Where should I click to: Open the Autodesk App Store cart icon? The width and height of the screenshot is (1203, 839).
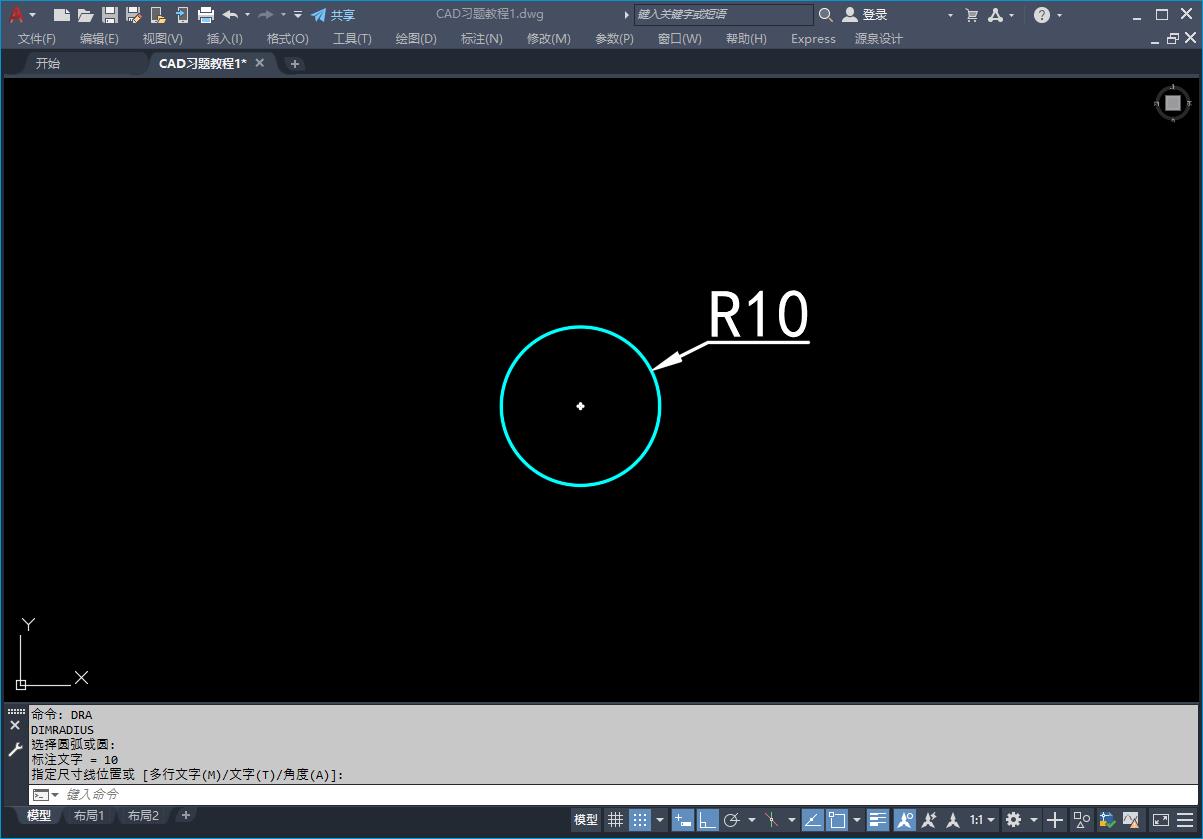pyautogui.click(x=971, y=15)
